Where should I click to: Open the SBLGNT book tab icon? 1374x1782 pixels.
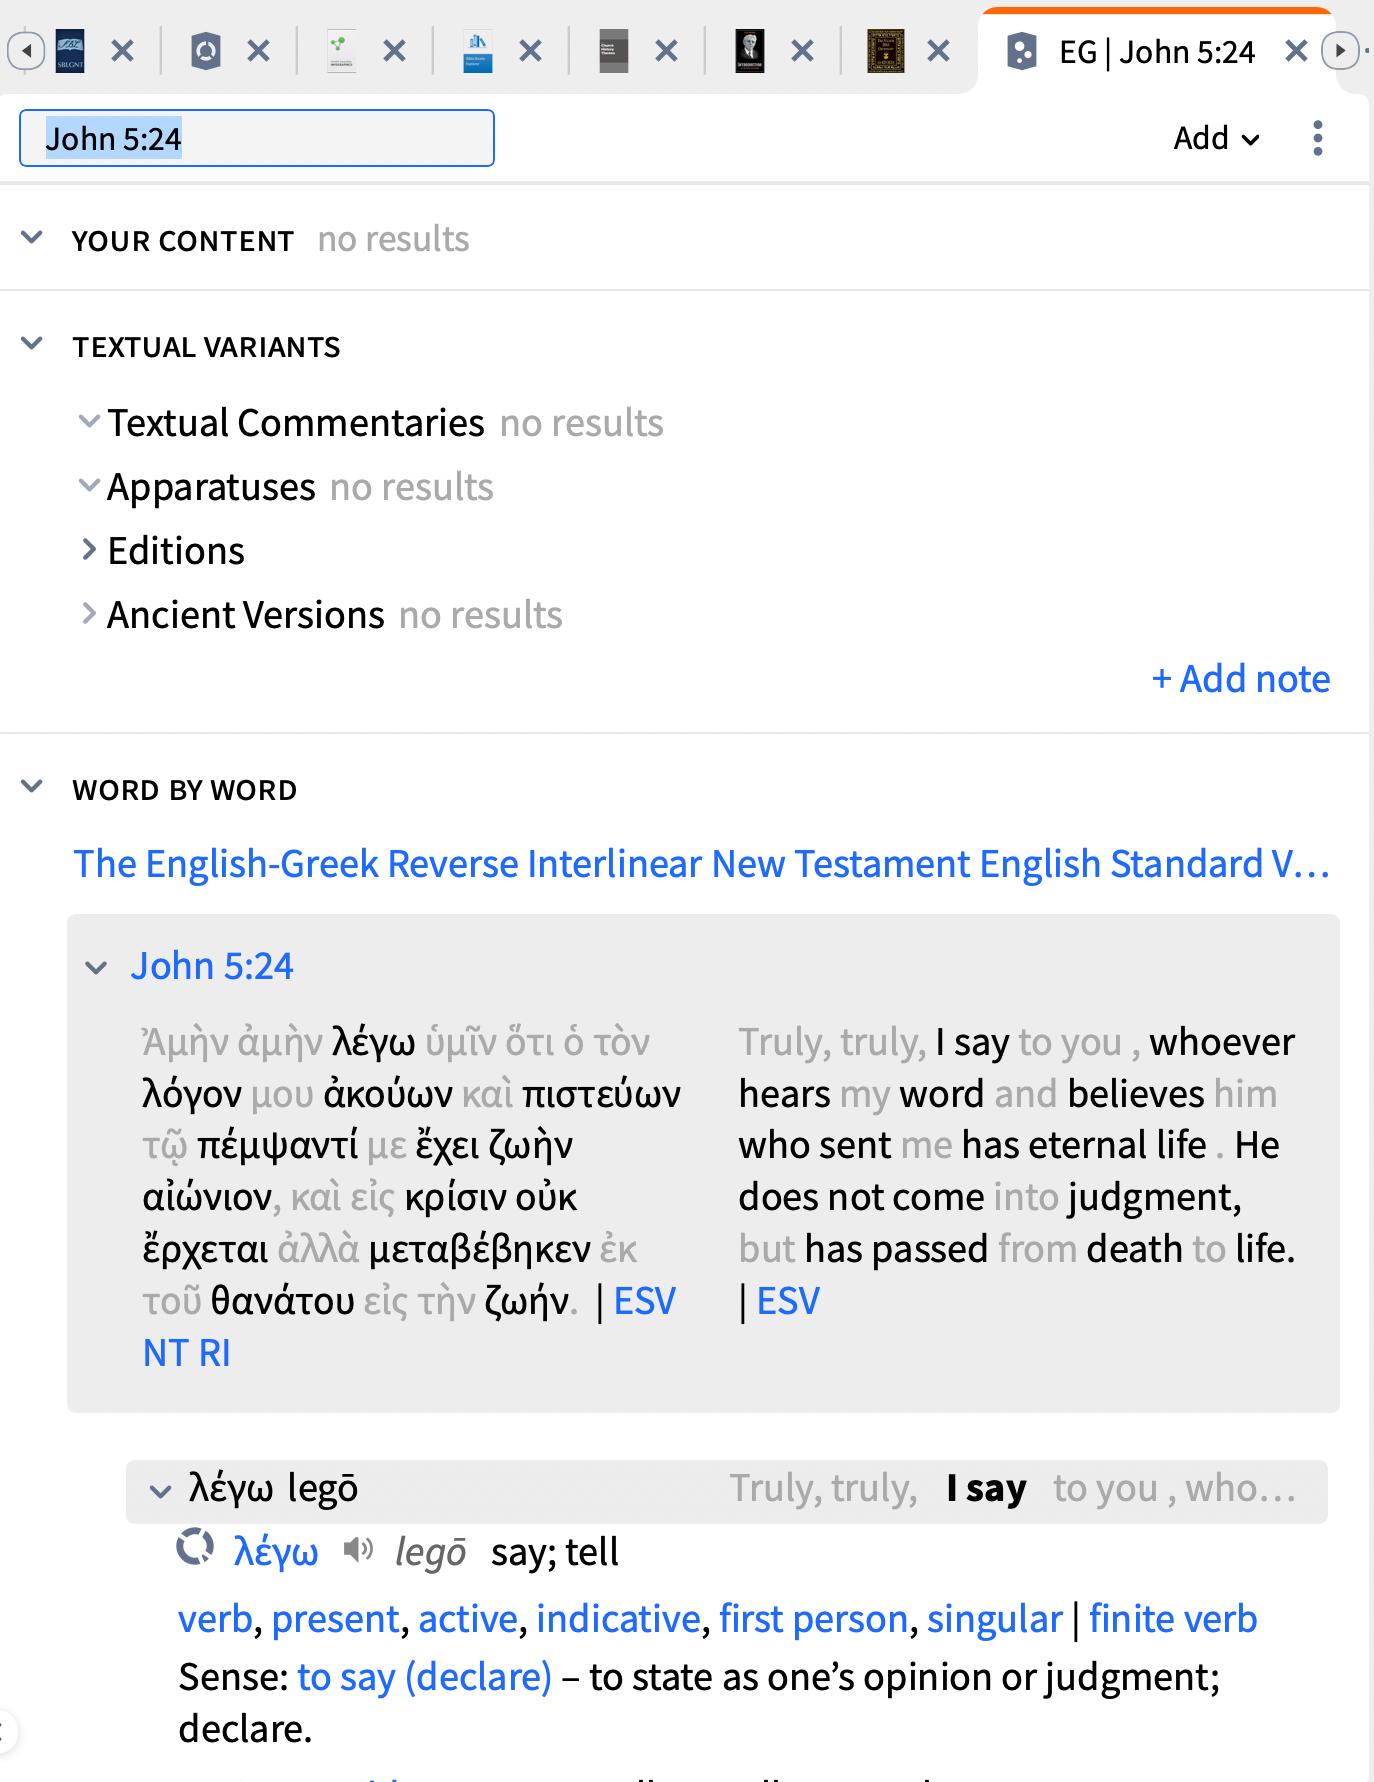tap(70, 51)
